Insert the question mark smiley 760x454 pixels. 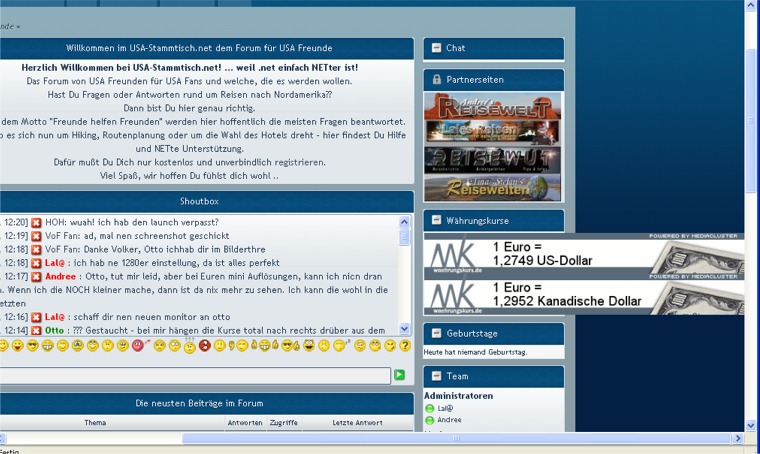coord(405,346)
